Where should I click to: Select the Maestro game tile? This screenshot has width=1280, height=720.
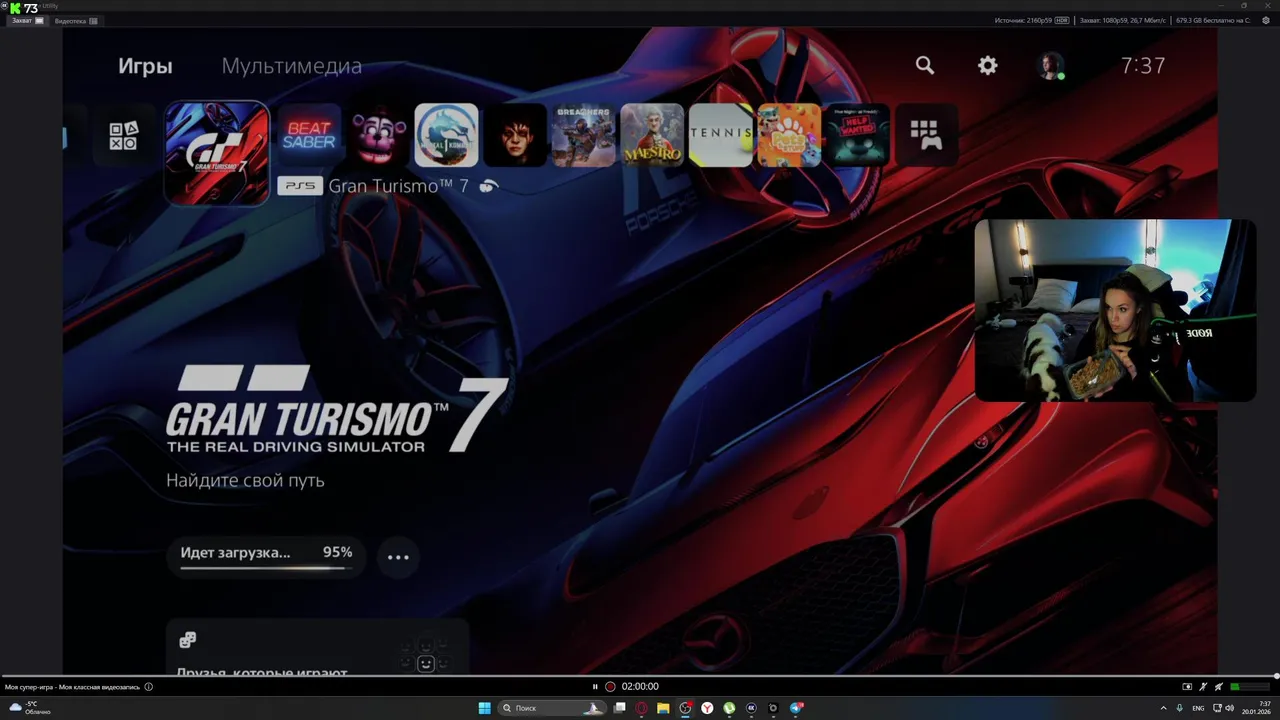click(652, 135)
